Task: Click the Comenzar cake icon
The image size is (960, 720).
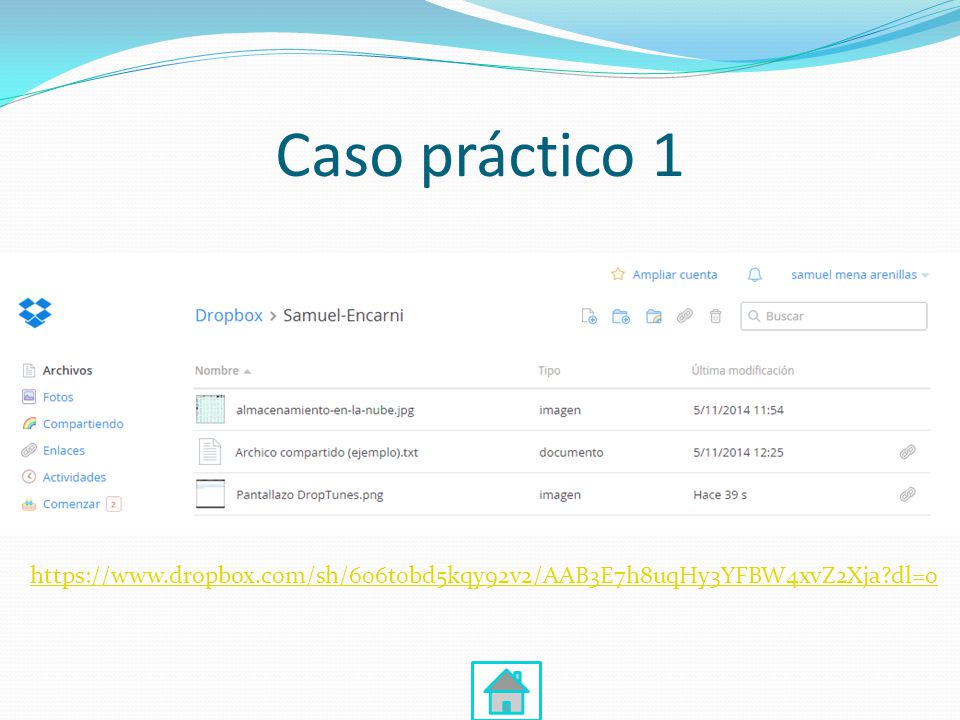Action: click(x=29, y=504)
